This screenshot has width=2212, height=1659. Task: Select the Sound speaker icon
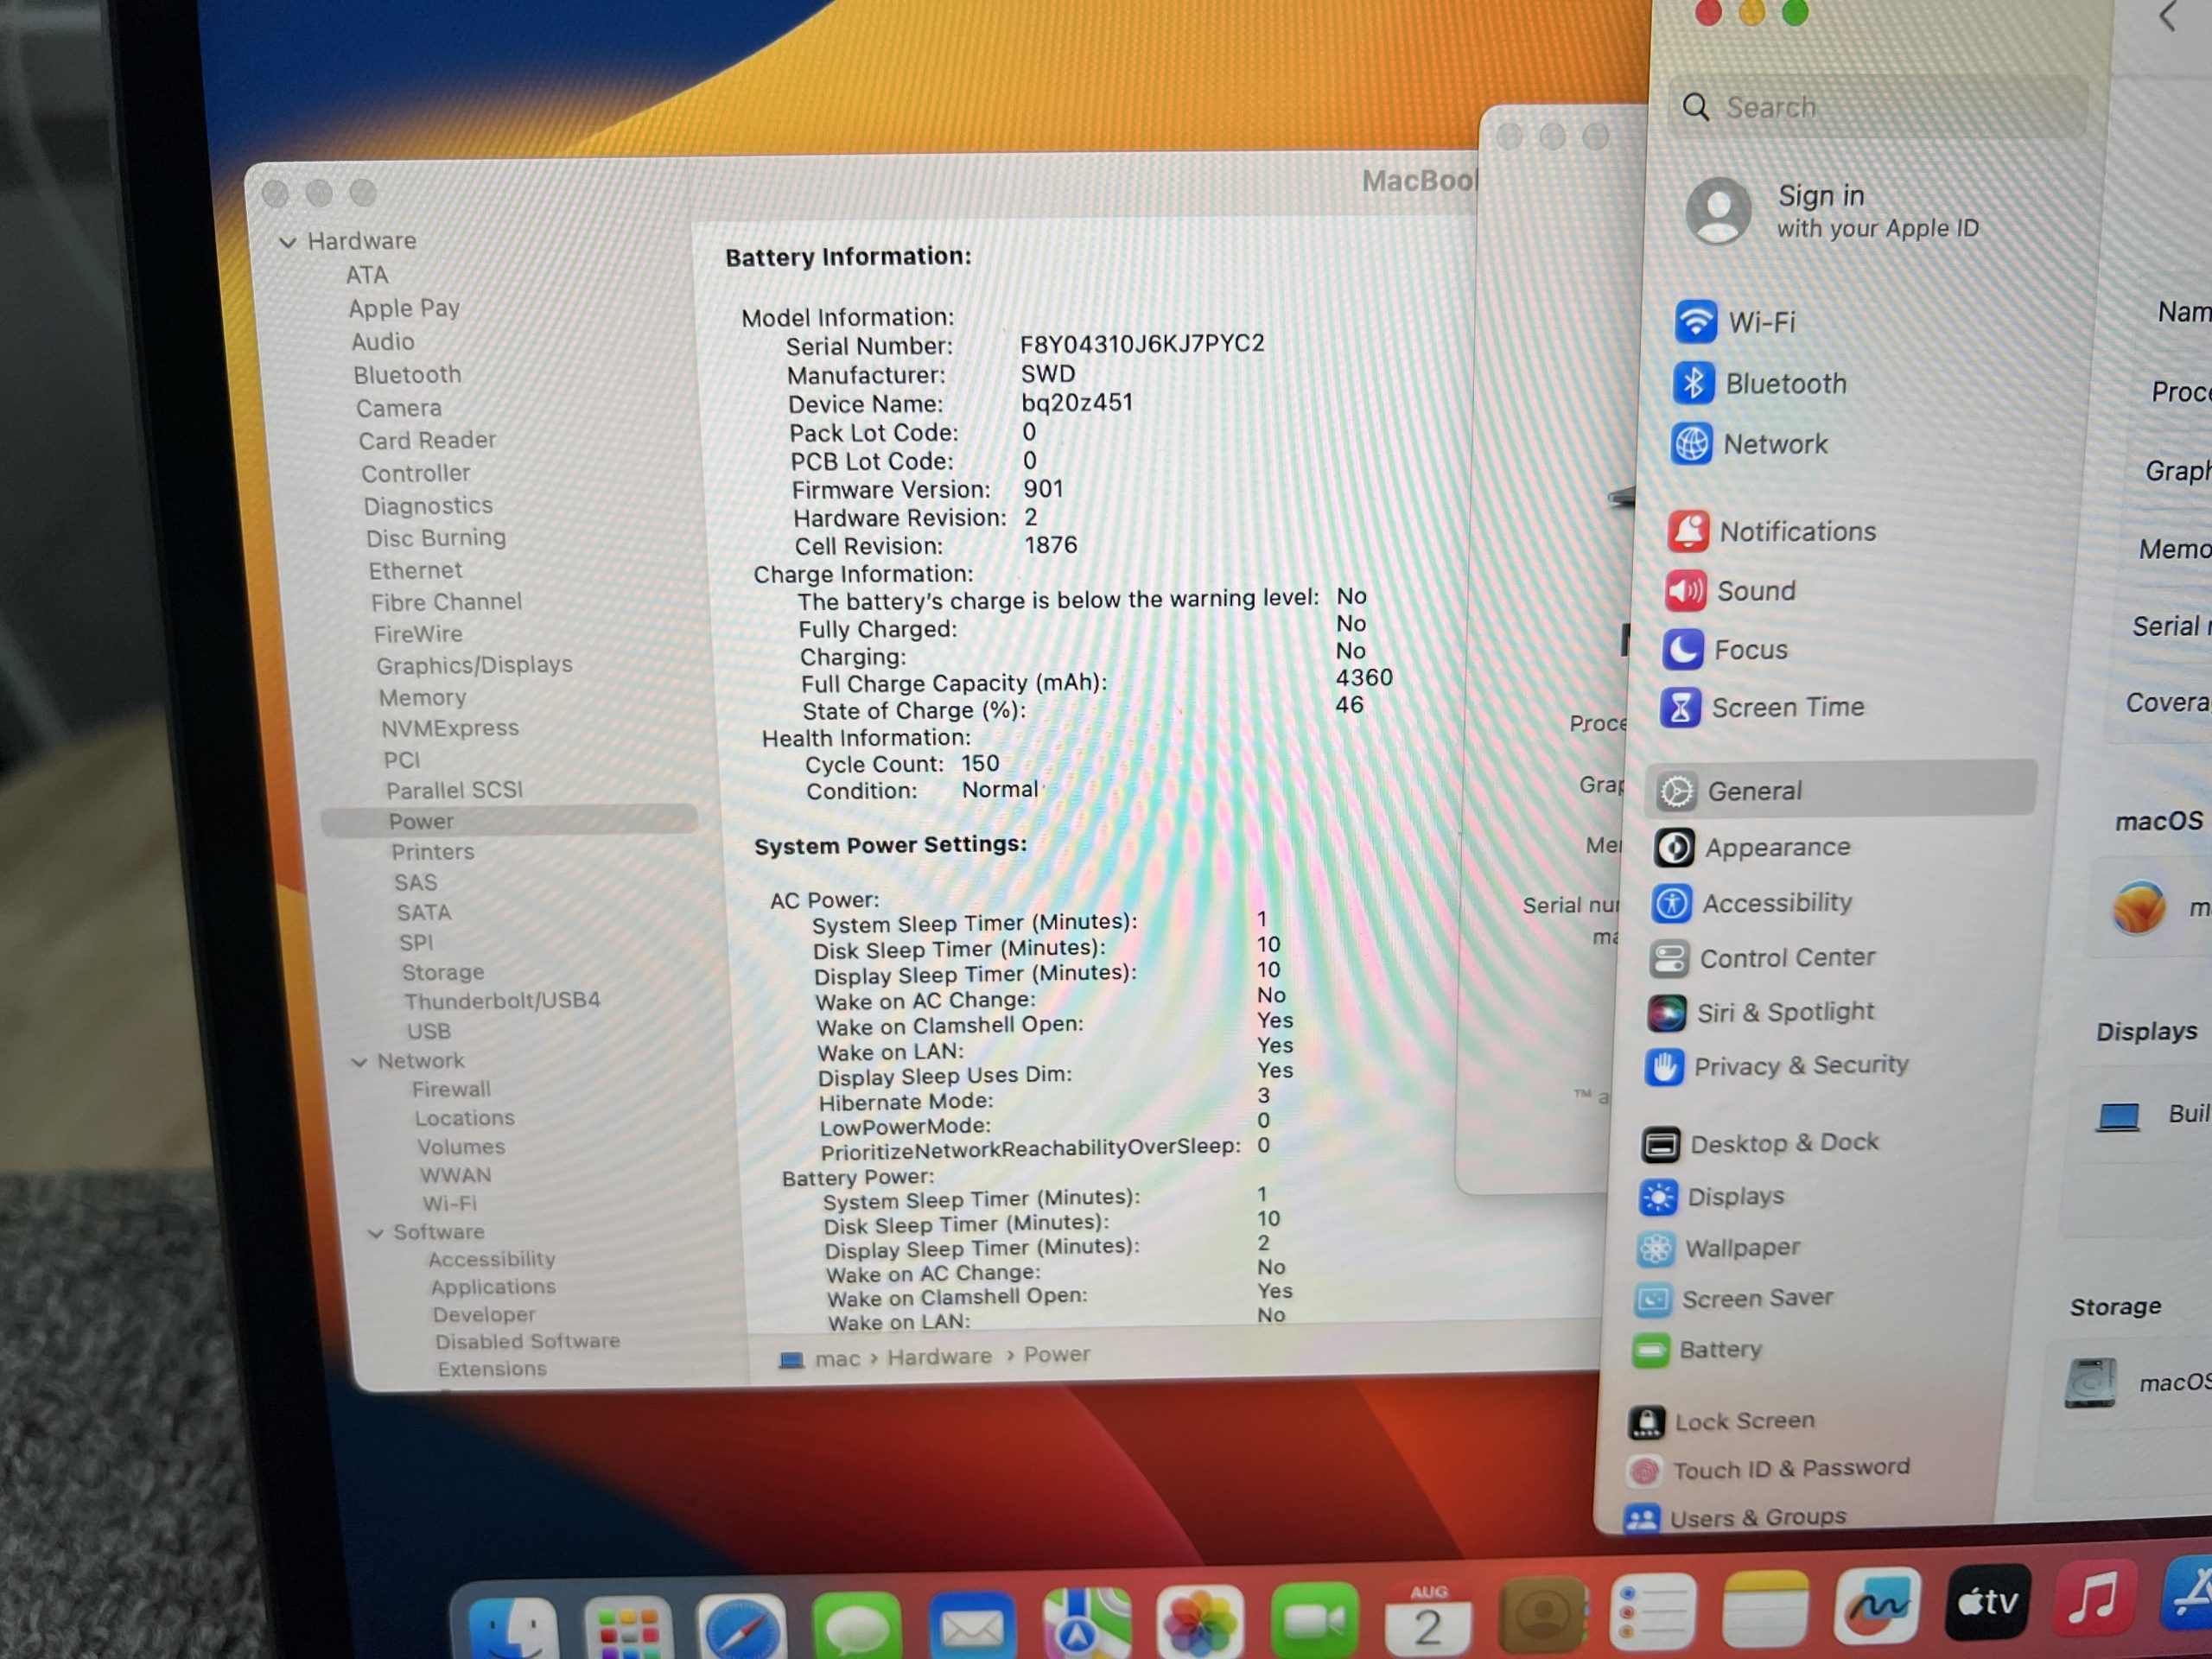click(x=1685, y=591)
